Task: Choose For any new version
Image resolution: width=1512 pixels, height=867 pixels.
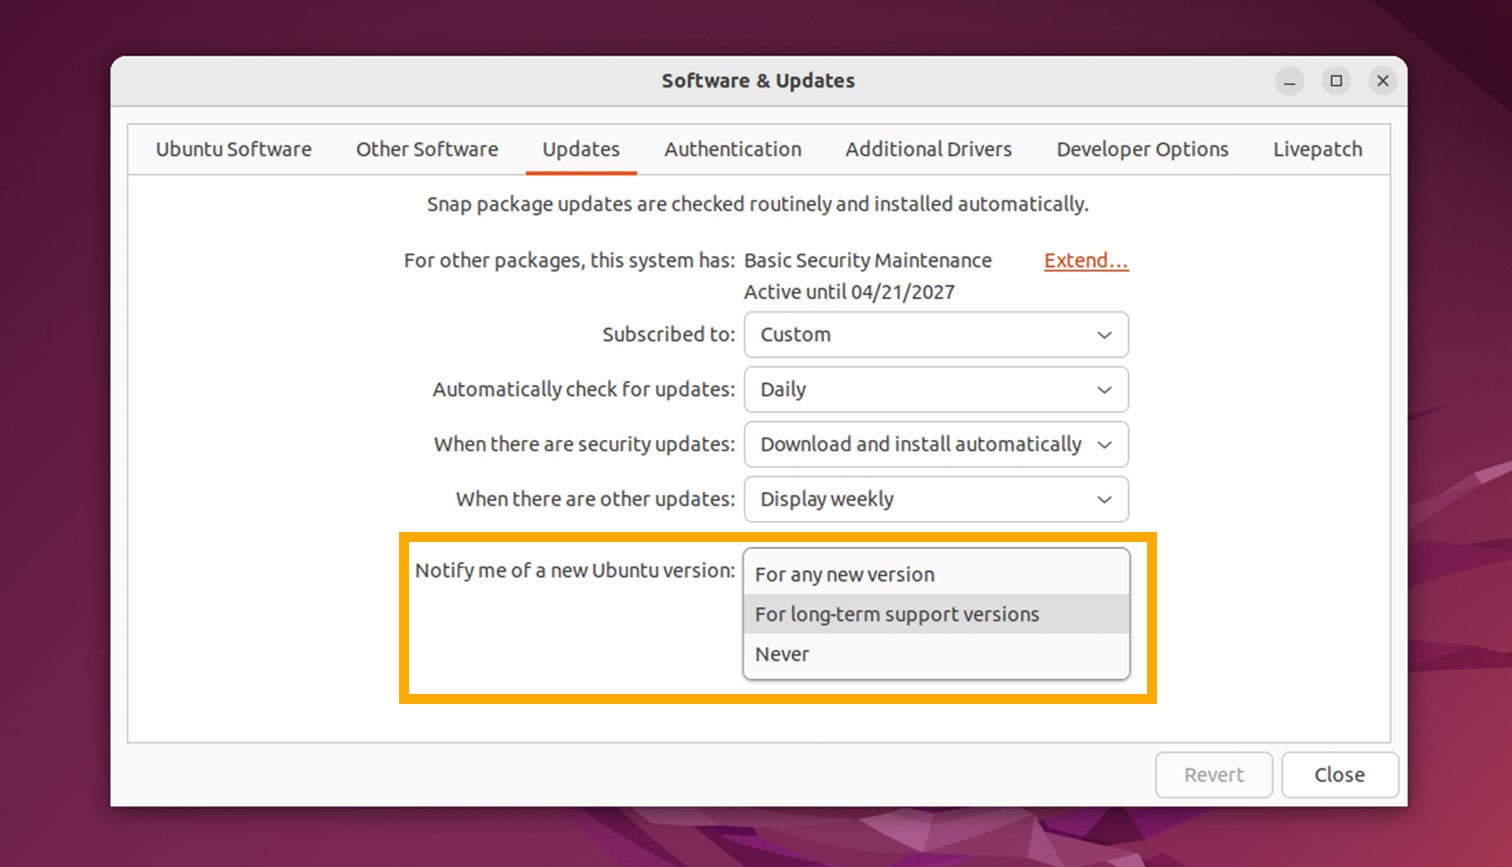Action: (x=936, y=574)
